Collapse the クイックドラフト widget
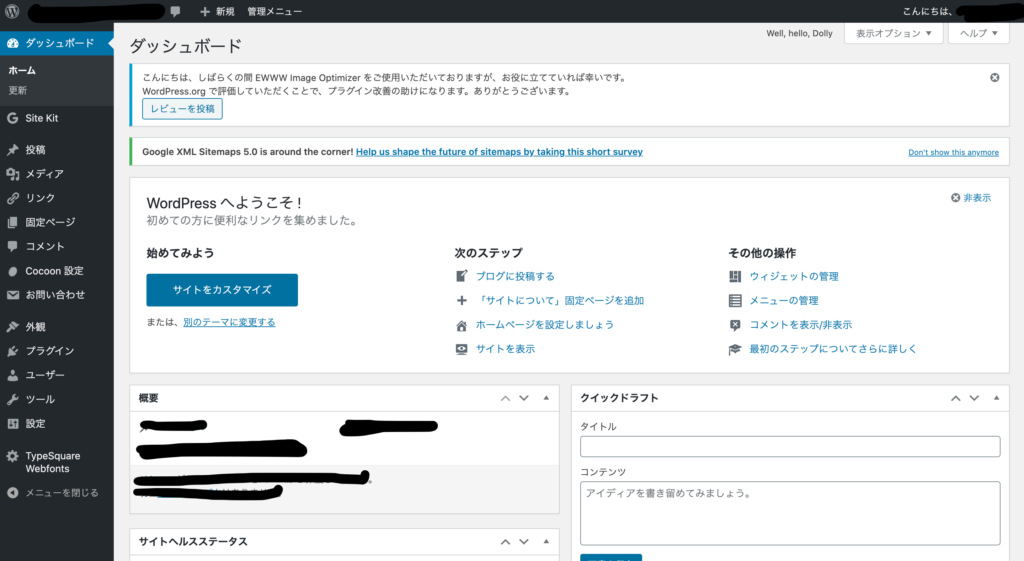 [x=996, y=398]
